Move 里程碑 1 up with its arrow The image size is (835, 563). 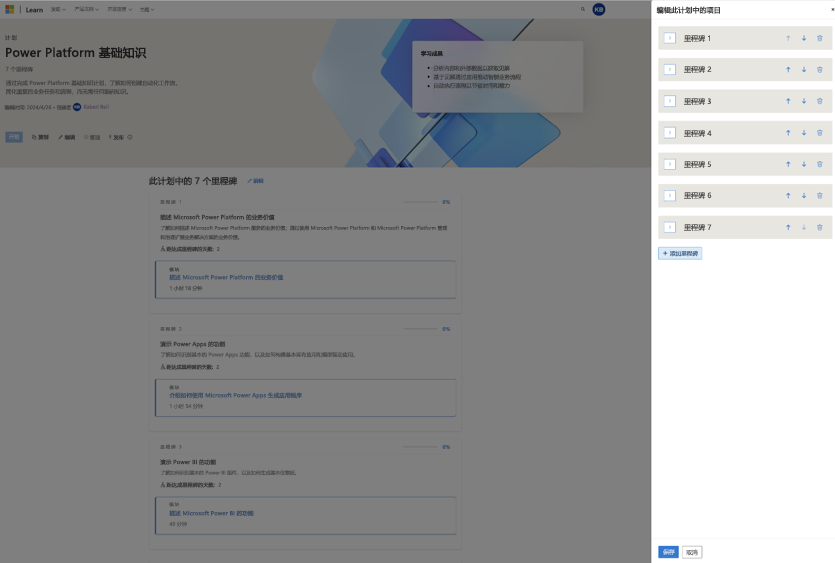[x=788, y=38]
